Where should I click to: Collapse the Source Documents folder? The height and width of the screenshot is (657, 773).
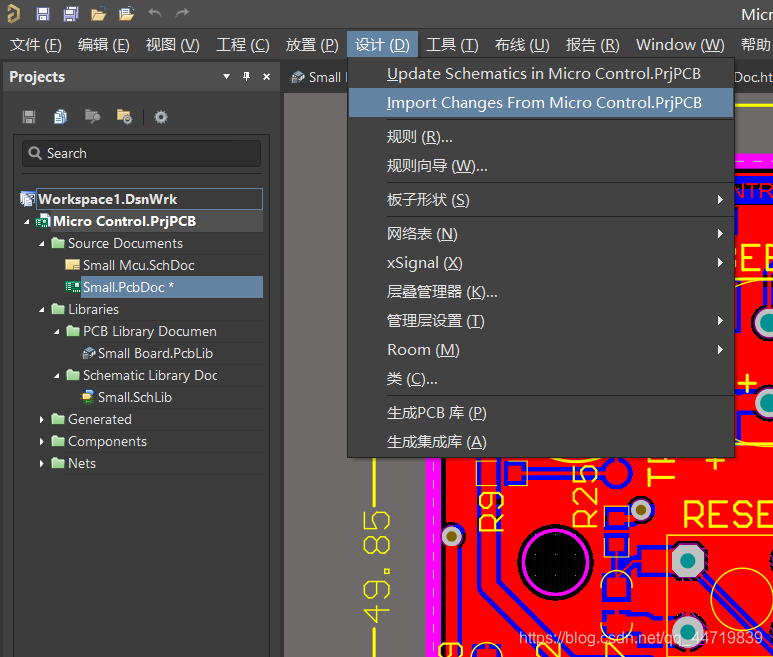click(x=42, y=243)
